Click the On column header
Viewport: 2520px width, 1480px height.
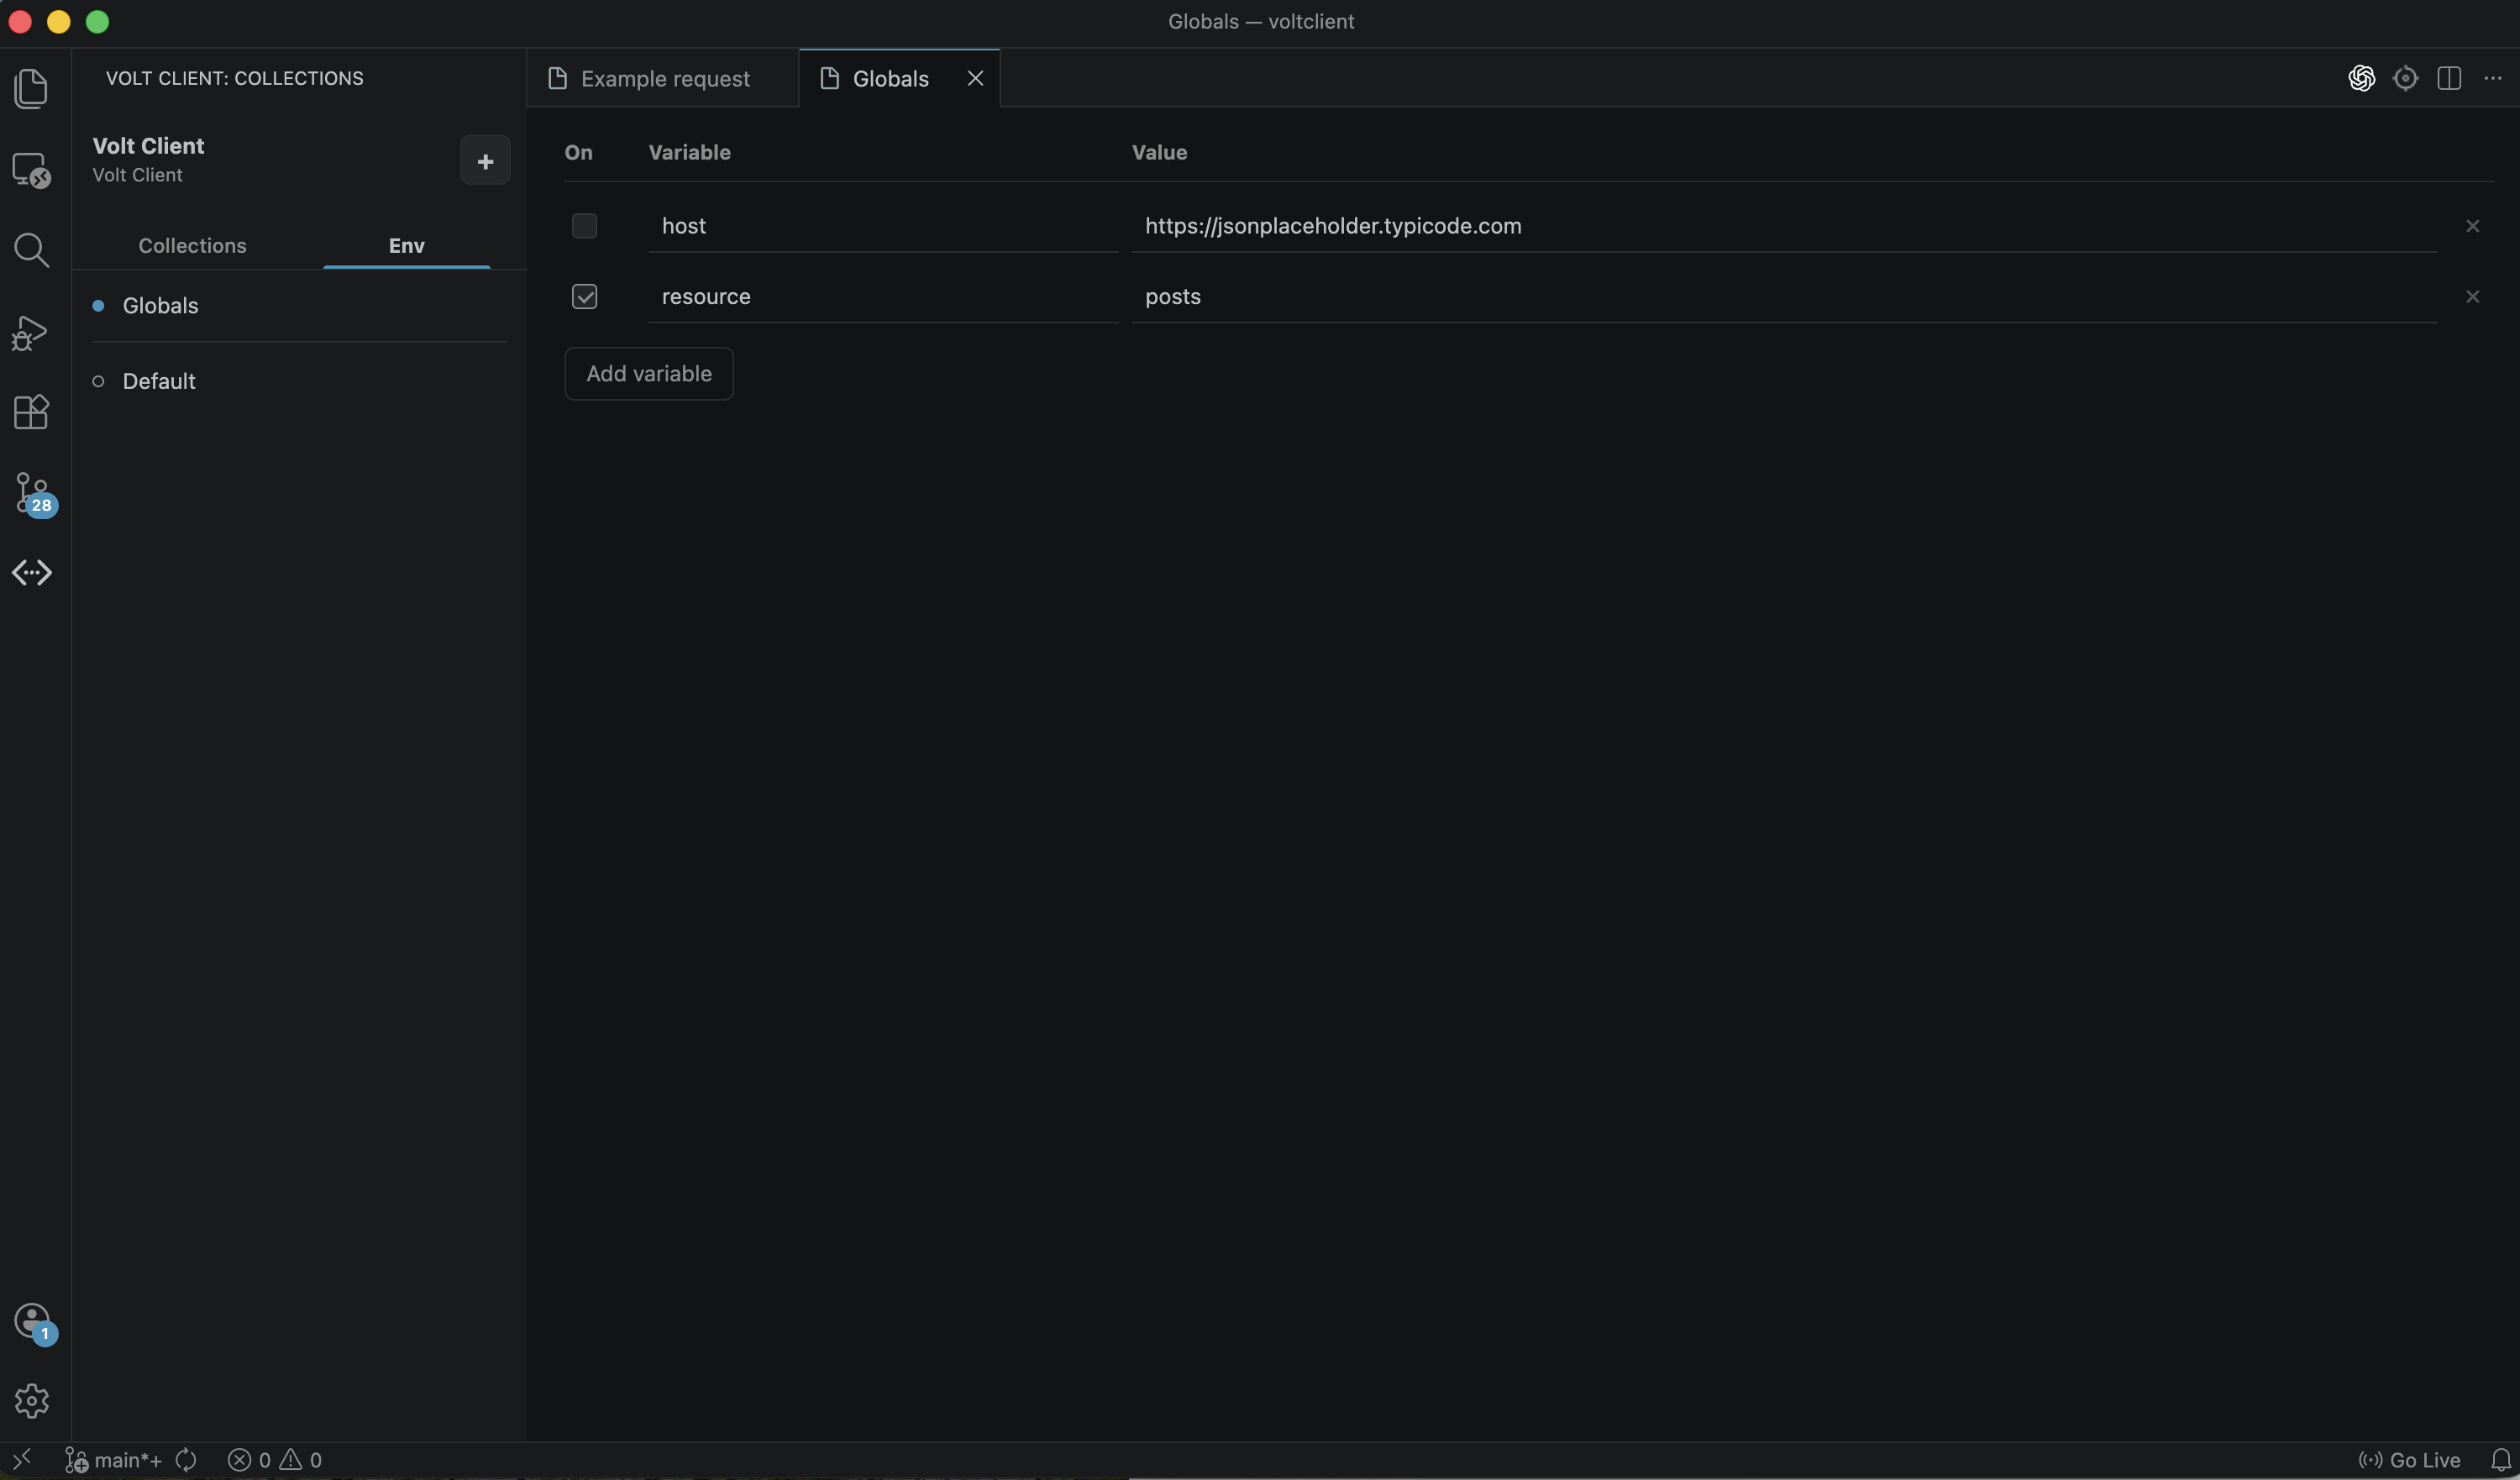click(x=578, y=153)
